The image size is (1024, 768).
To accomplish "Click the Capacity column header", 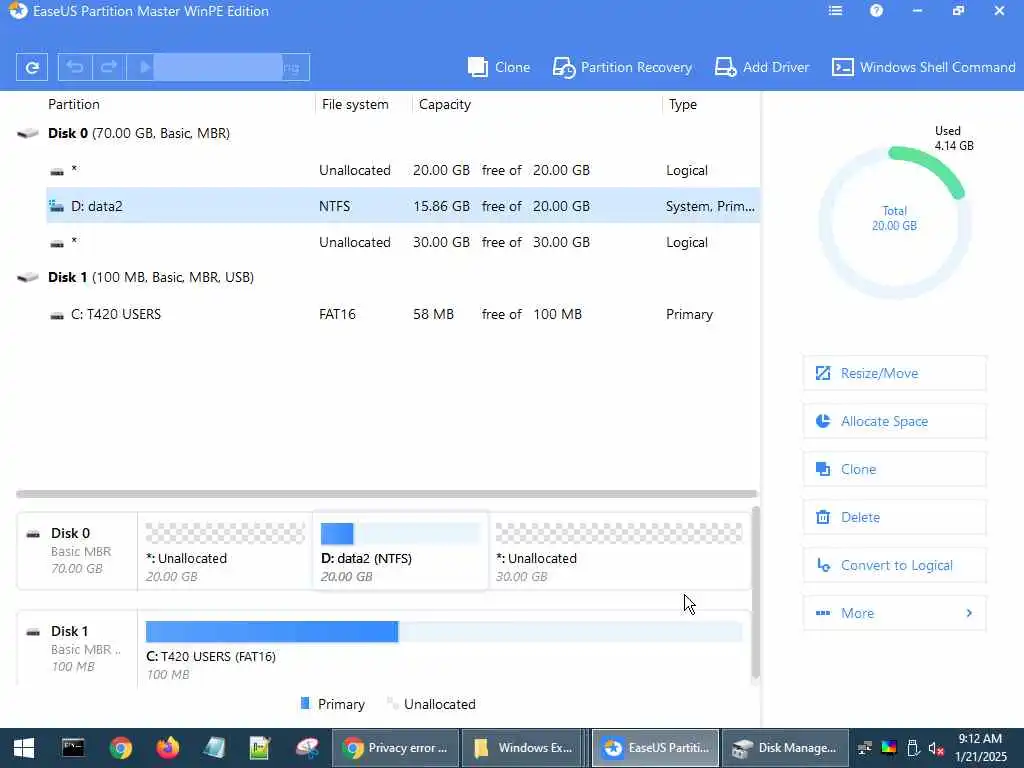I will pyautogui.click(x=445, y=104).
